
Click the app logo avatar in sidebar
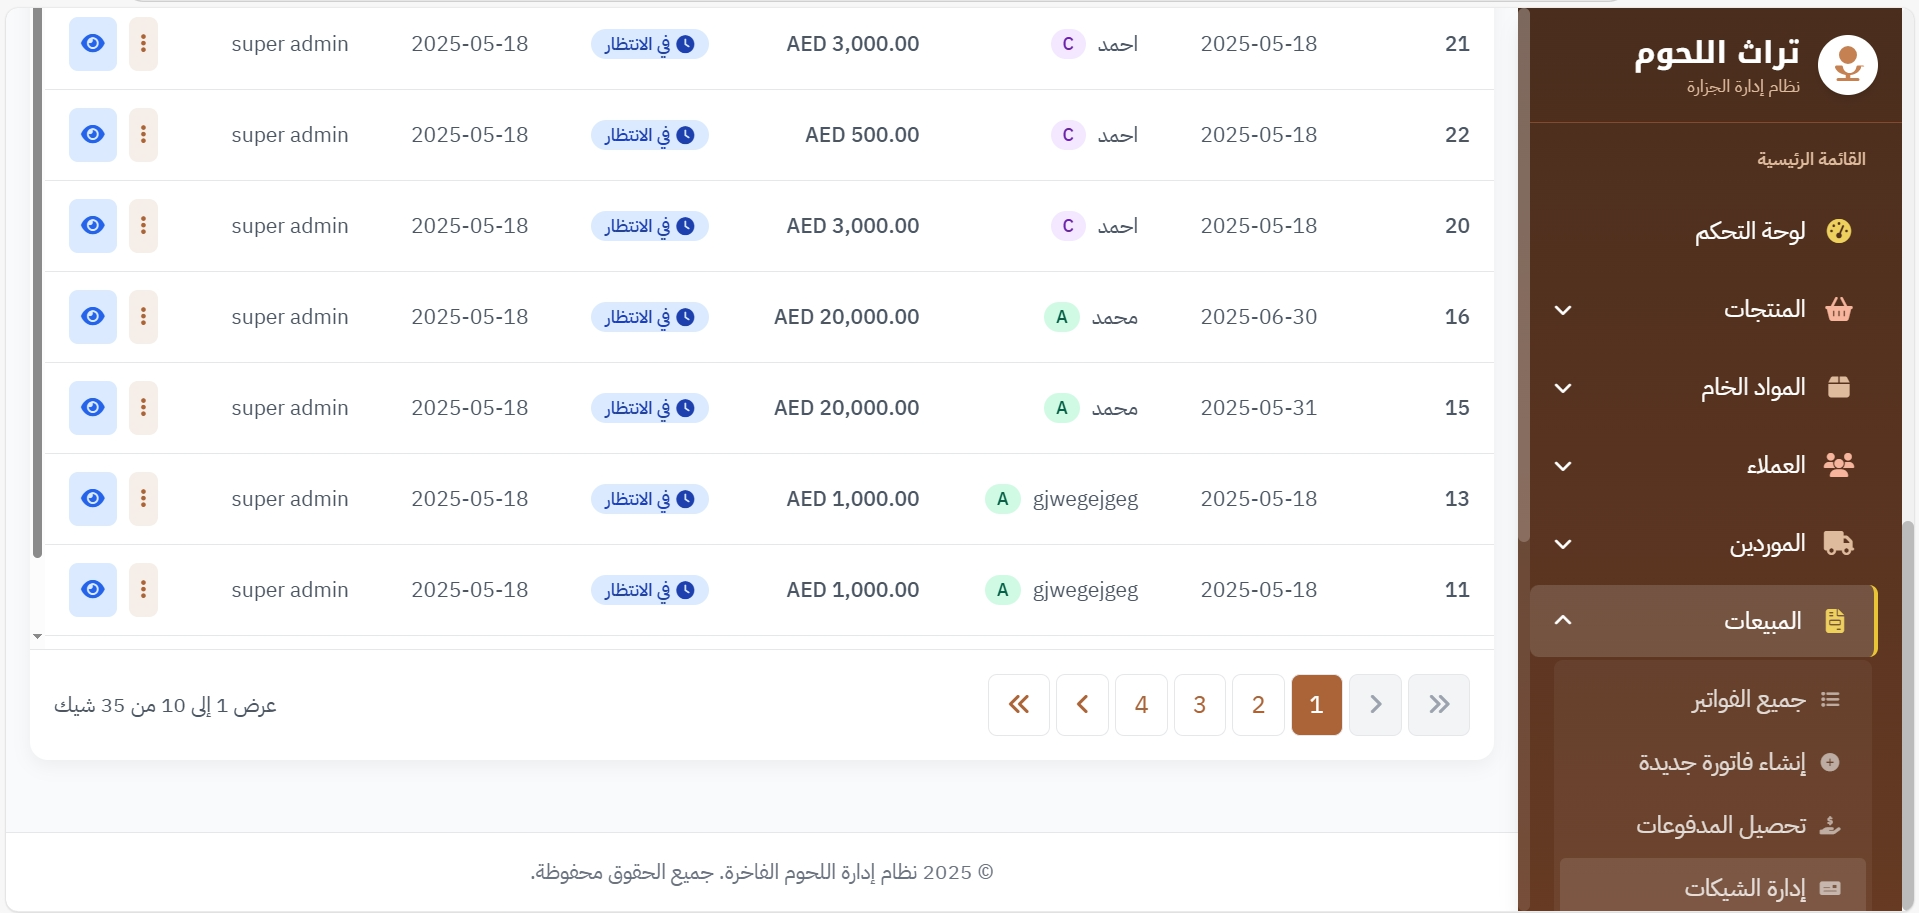1846,66
